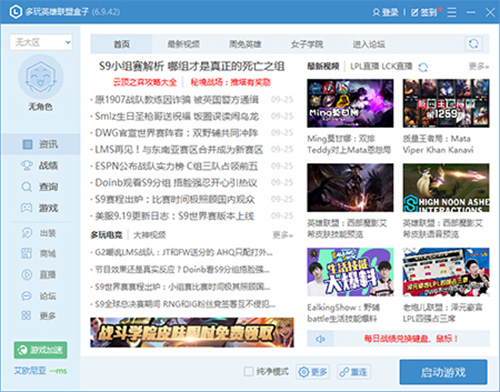Open the 论坛 forum sidebar item
Viewport: 500px width, 392px height.
tap(40, 296)
